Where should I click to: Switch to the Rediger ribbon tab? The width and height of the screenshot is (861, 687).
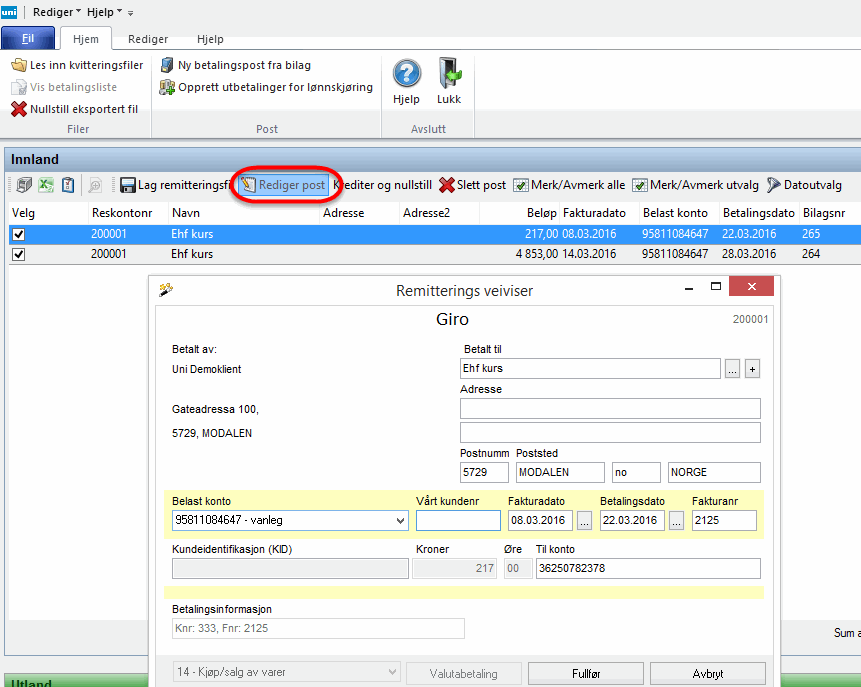tap(148, 39)
